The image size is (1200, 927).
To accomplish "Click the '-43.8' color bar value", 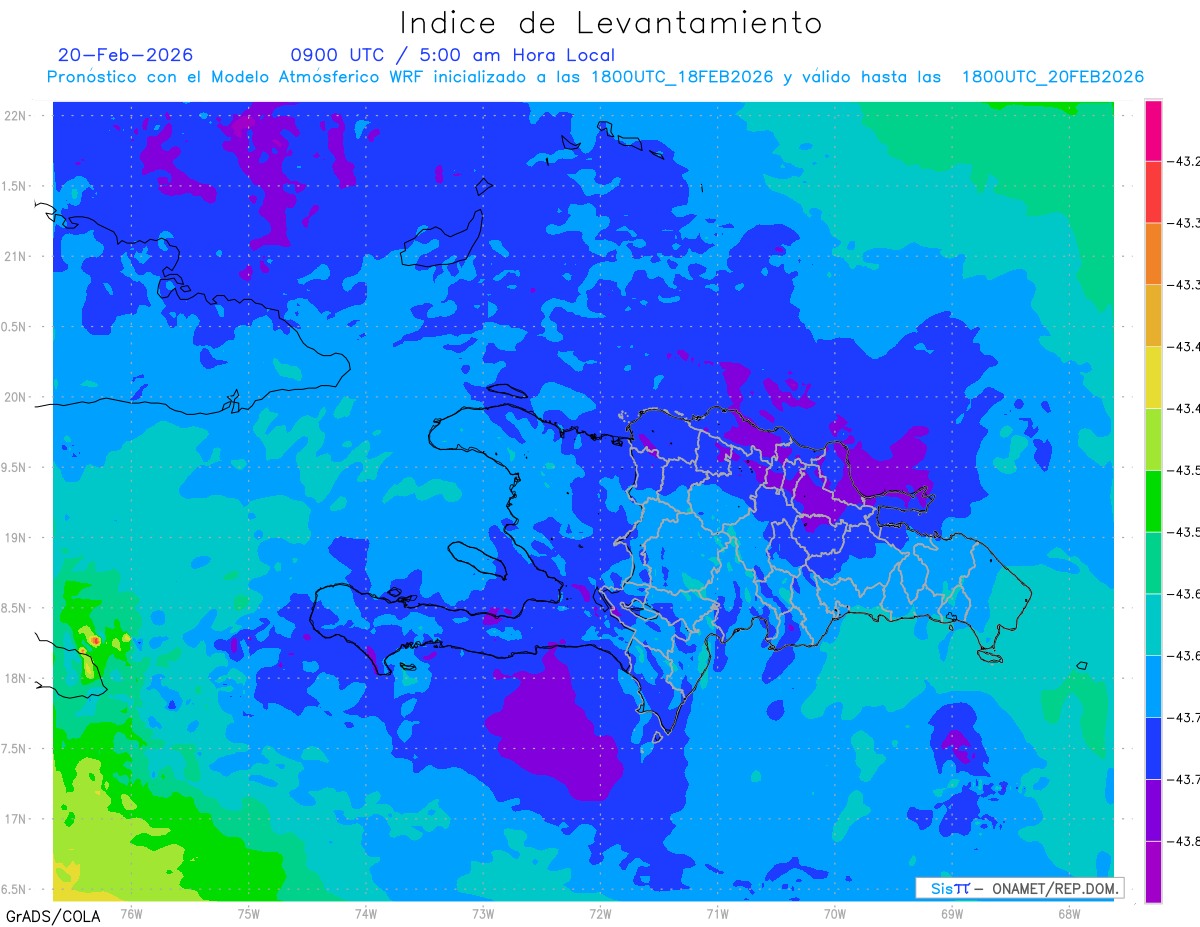I will [1186, 841].
